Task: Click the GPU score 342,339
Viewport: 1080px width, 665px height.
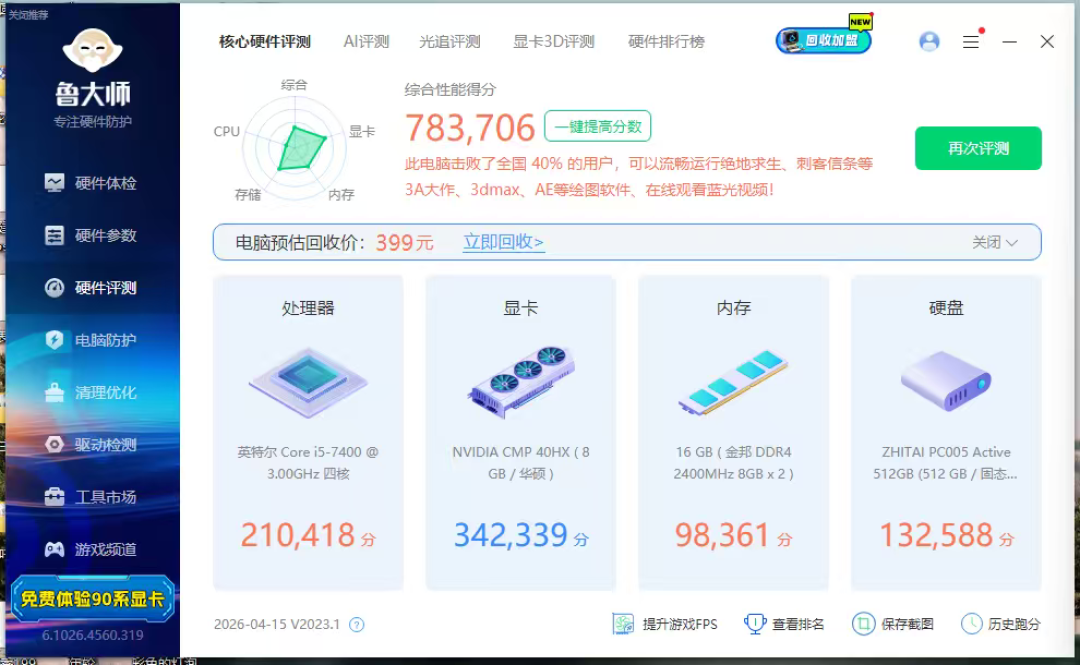Action: point(511,535)
